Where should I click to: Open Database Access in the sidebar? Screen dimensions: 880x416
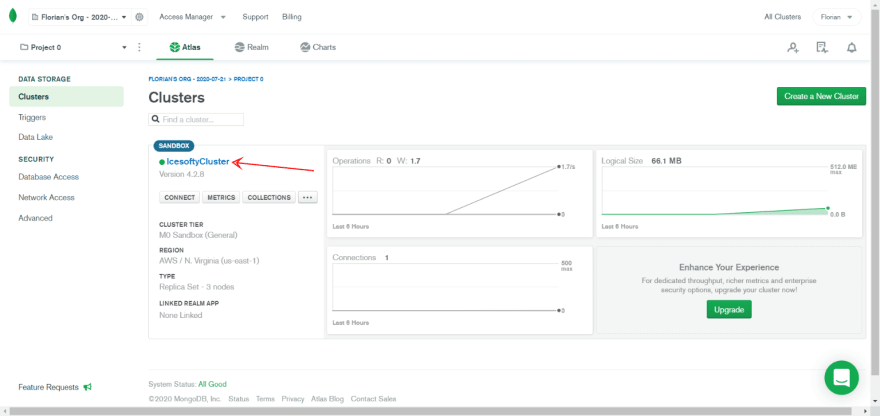48,177
